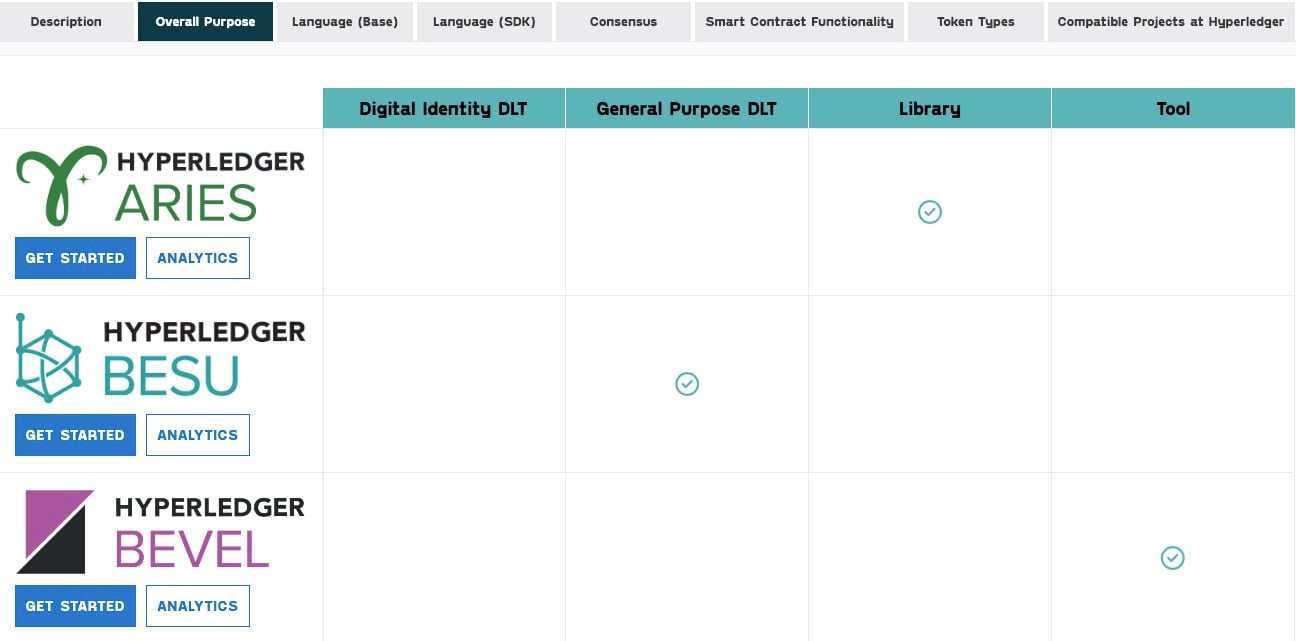Click the Digital Identity DLT column header
This screenshot has width=1296, height=641.
click(x=444, y=109)
